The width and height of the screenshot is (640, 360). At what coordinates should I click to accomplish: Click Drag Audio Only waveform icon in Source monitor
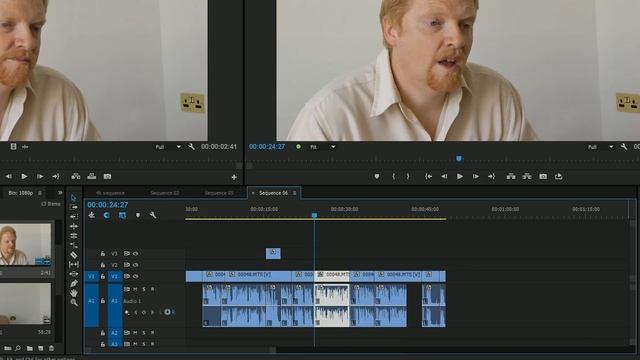click(25, 147)
